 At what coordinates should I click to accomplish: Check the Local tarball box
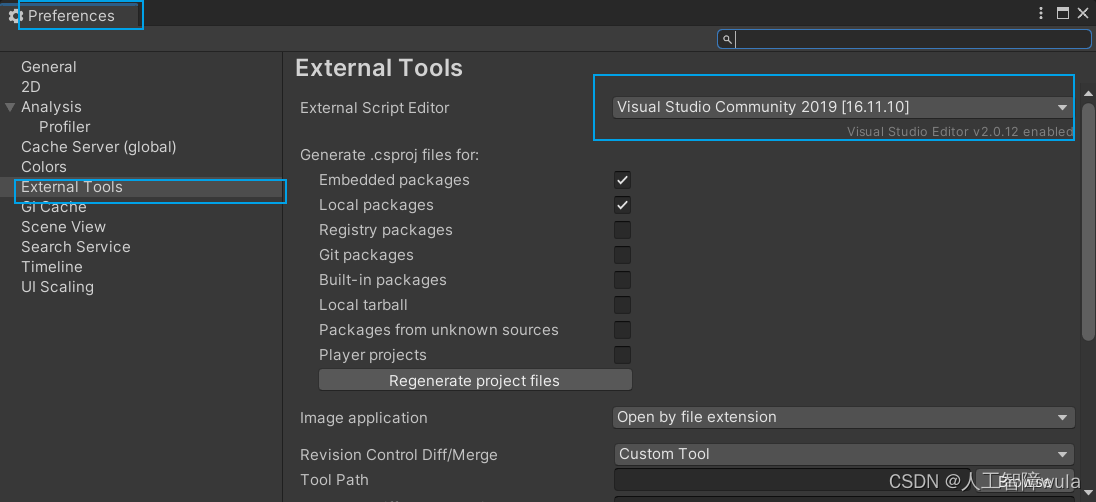622,305
